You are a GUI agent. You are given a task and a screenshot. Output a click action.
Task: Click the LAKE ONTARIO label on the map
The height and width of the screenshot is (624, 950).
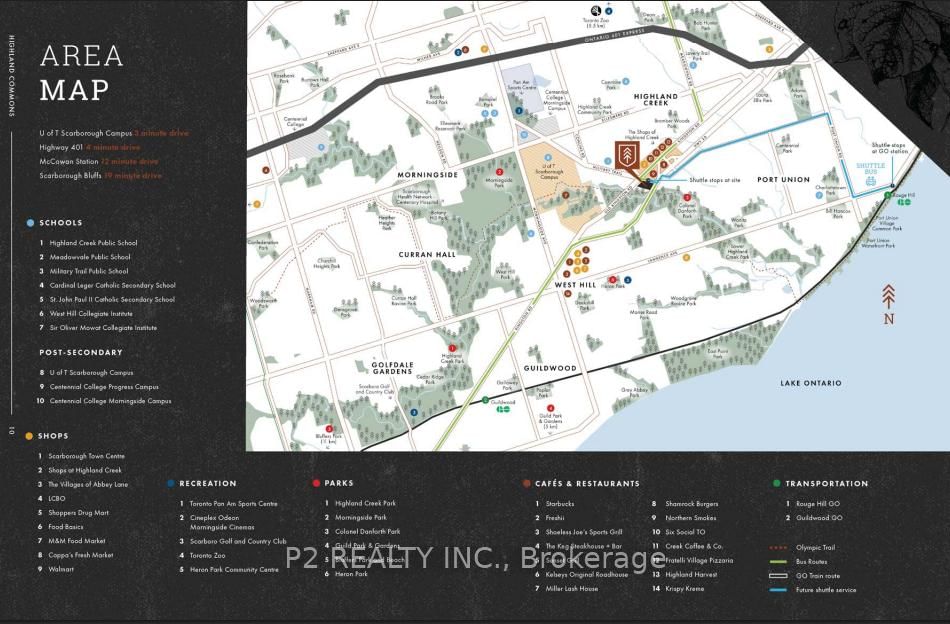tap(813, 382)
